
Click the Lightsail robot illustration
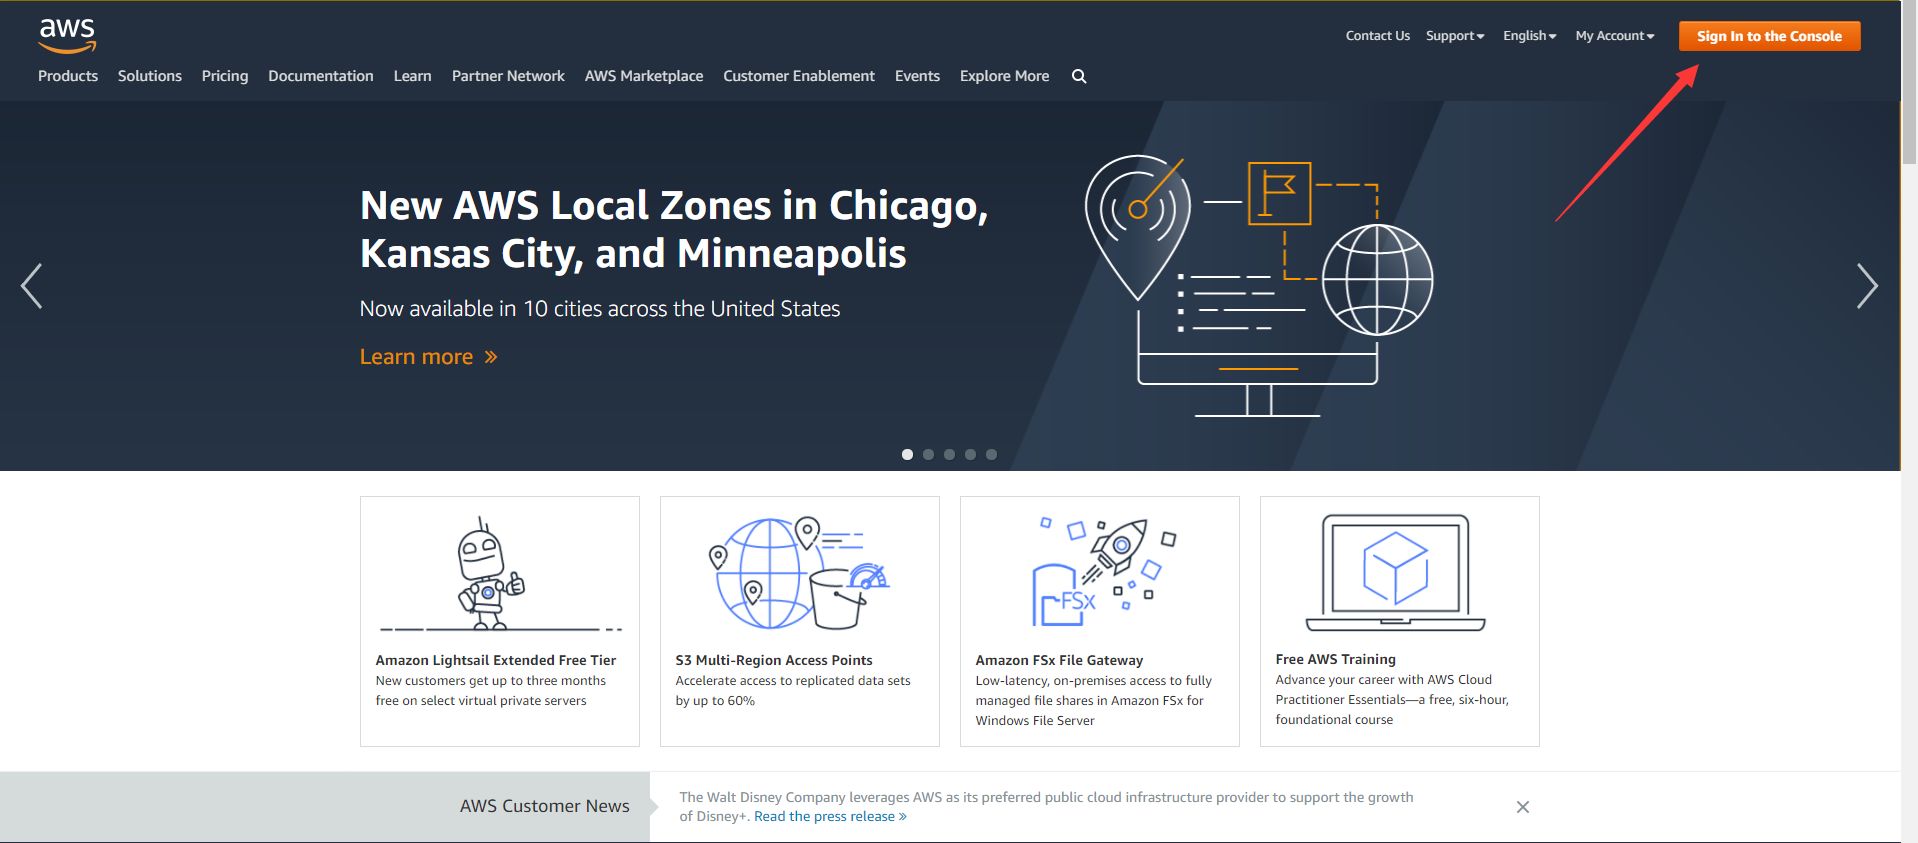(x=500, y=574)
